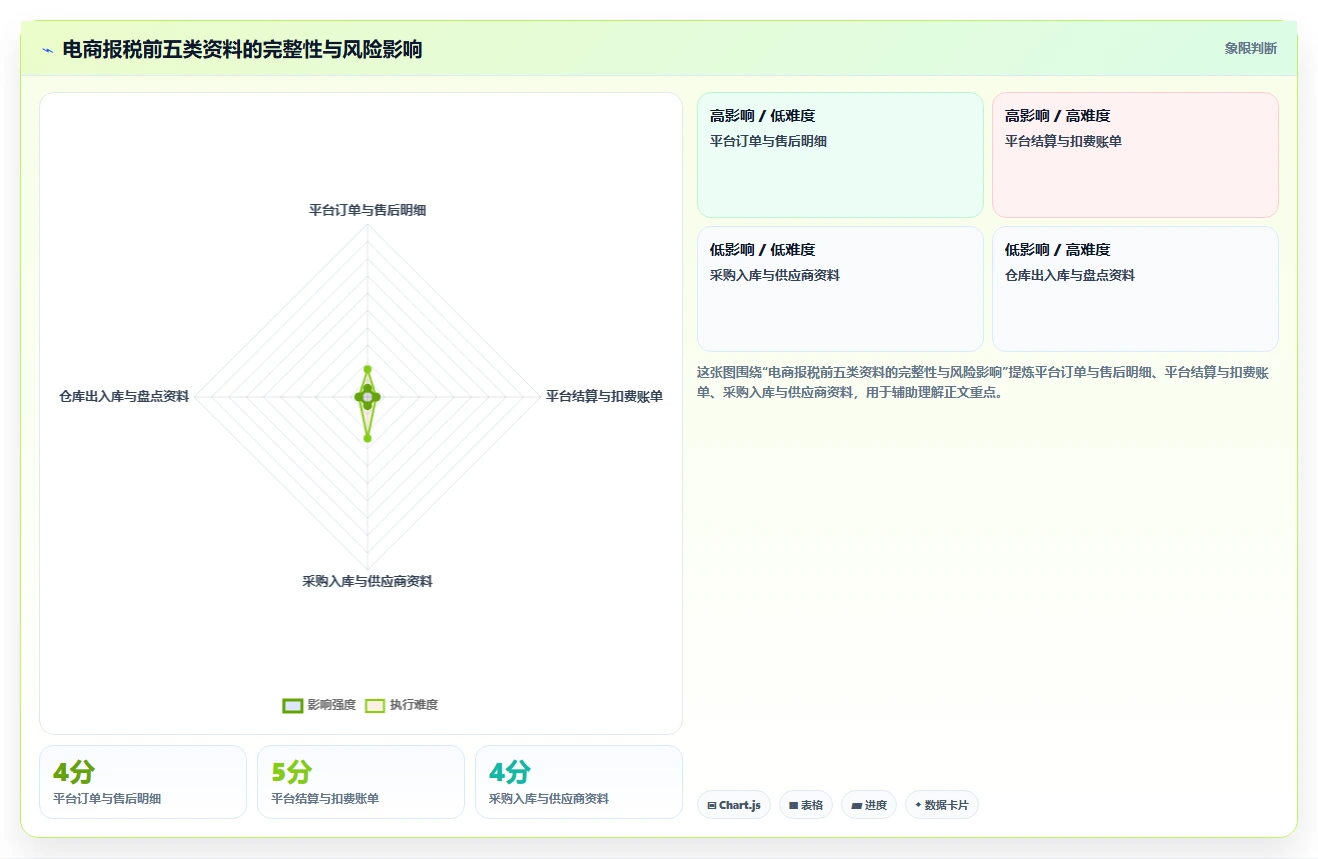Image resolution: width=1318 pixels, height=859 pixels.
Task: Select the 4分 采购入库与供应商资料 score card
Action: pos(579,782)
